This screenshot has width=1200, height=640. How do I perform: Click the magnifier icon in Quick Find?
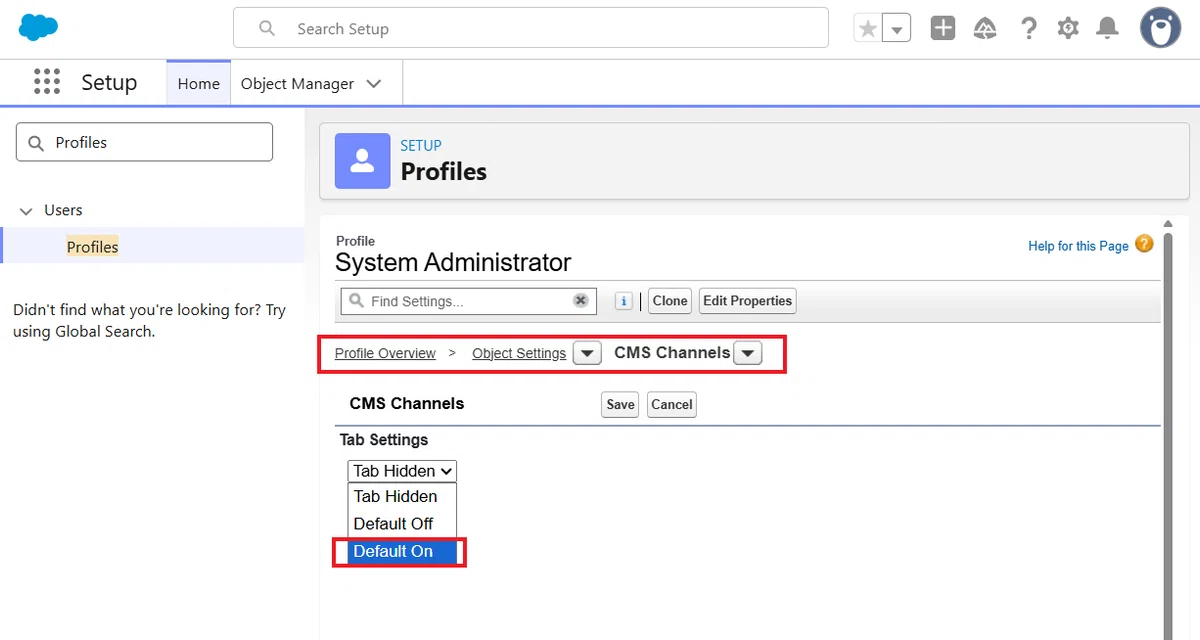click(x=36, y=143)
